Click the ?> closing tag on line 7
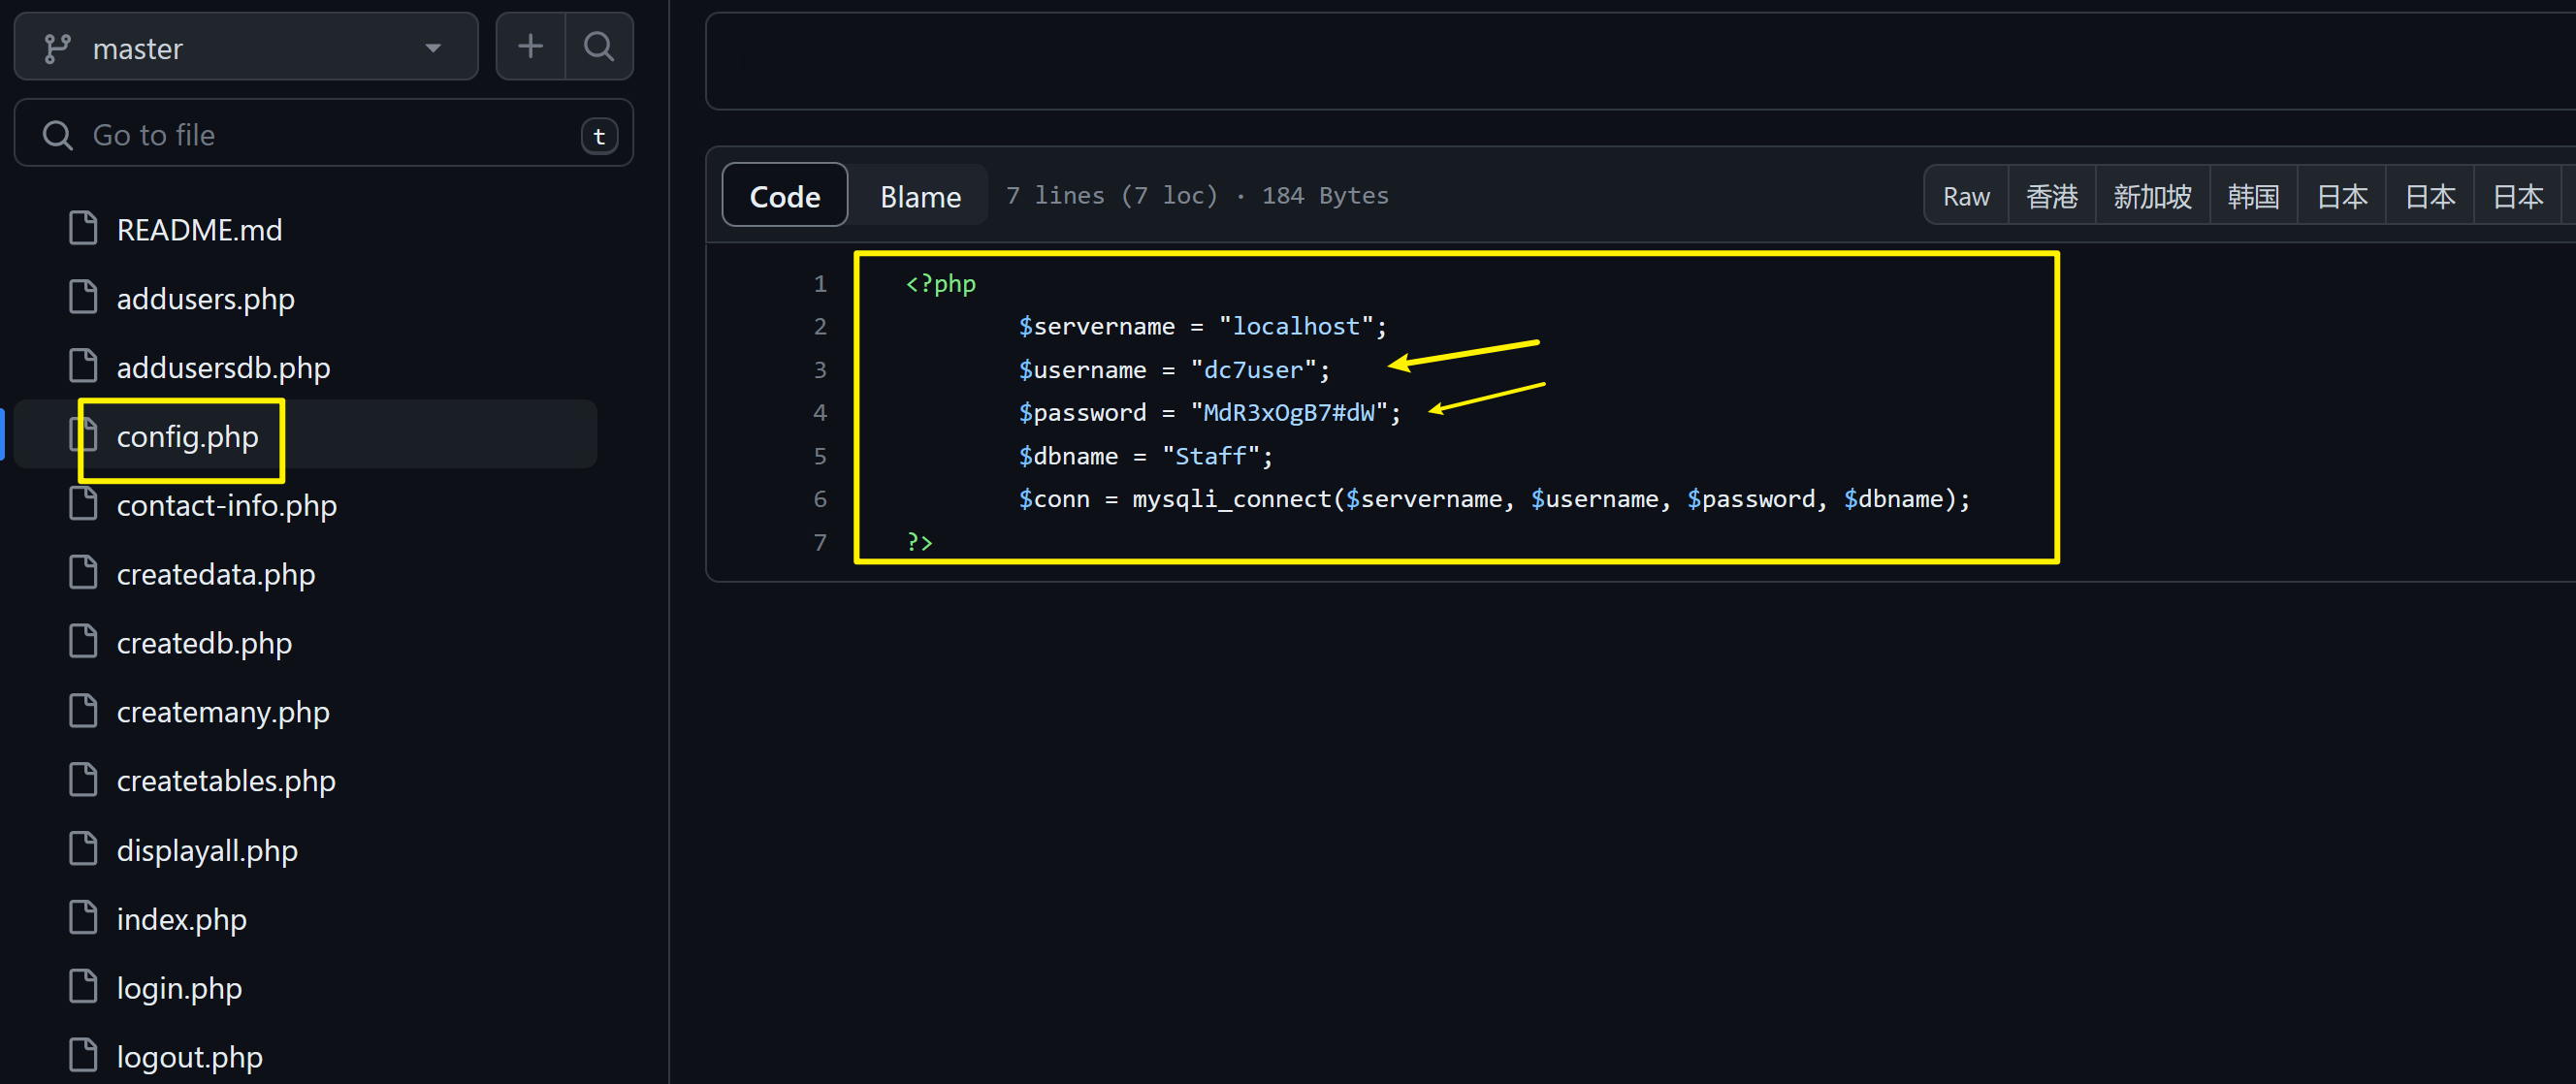Screen dimensions: 2576x1084 tap(919, 542)
